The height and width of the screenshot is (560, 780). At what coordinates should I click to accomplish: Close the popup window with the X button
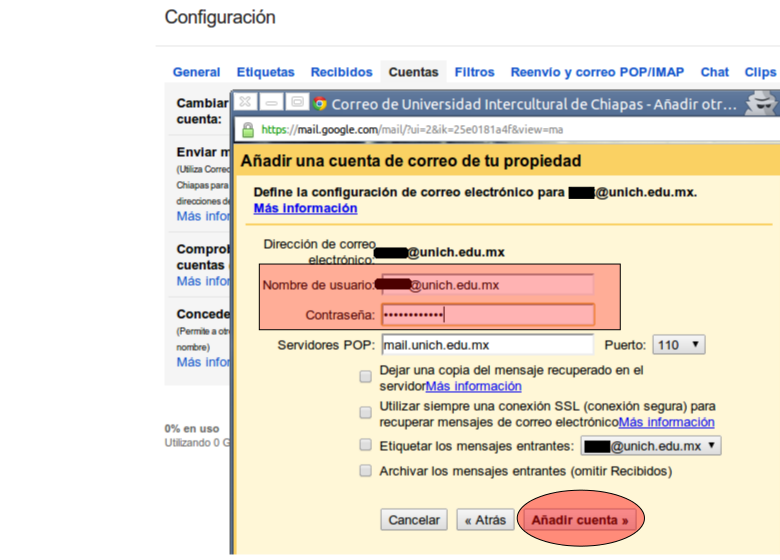pyautogui.click(x=245, y=102)
